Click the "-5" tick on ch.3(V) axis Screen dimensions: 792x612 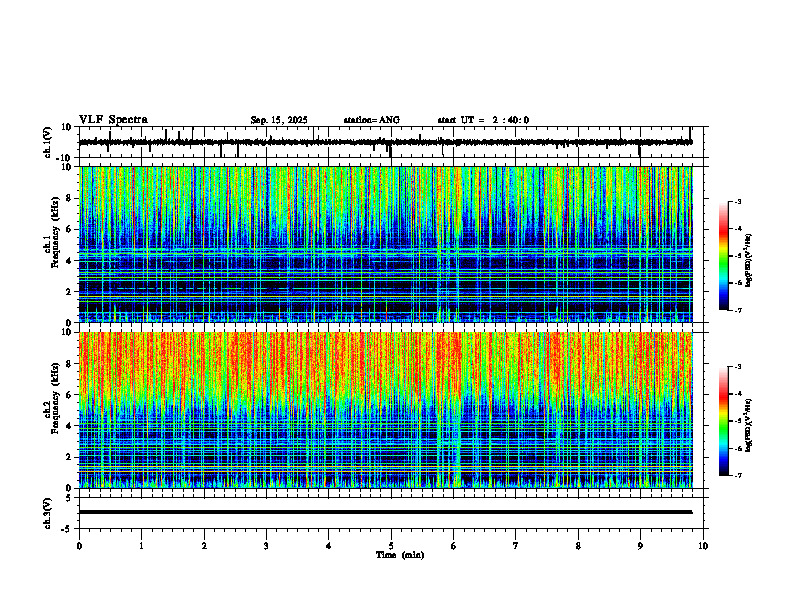pos(67,529)
